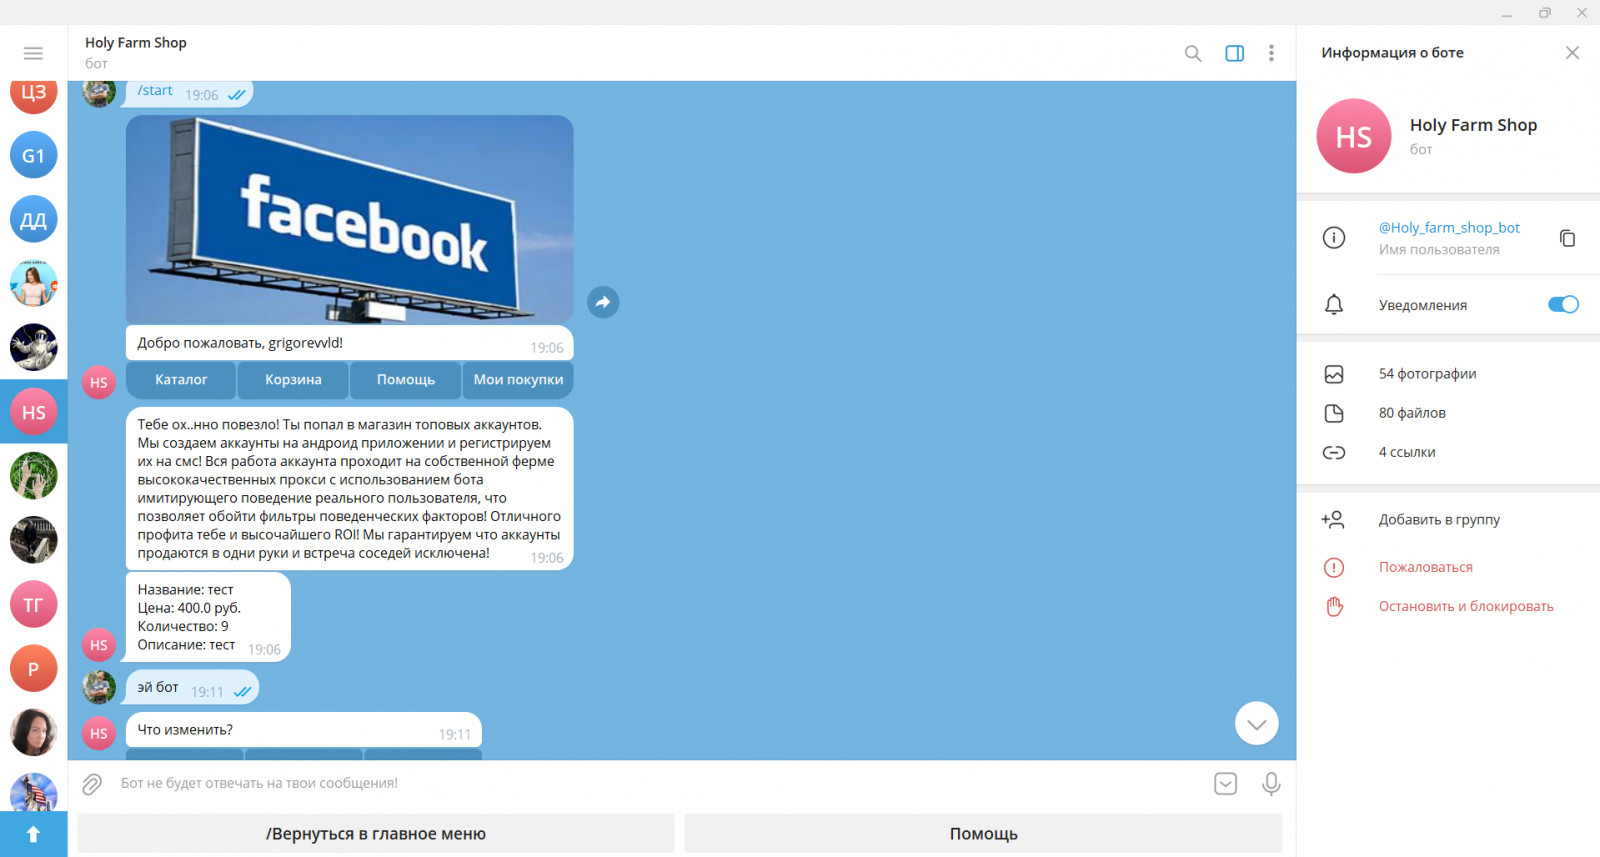
Task: Click the notifications bell icon
Action: pyautogui.click(x=1334, y=305)
